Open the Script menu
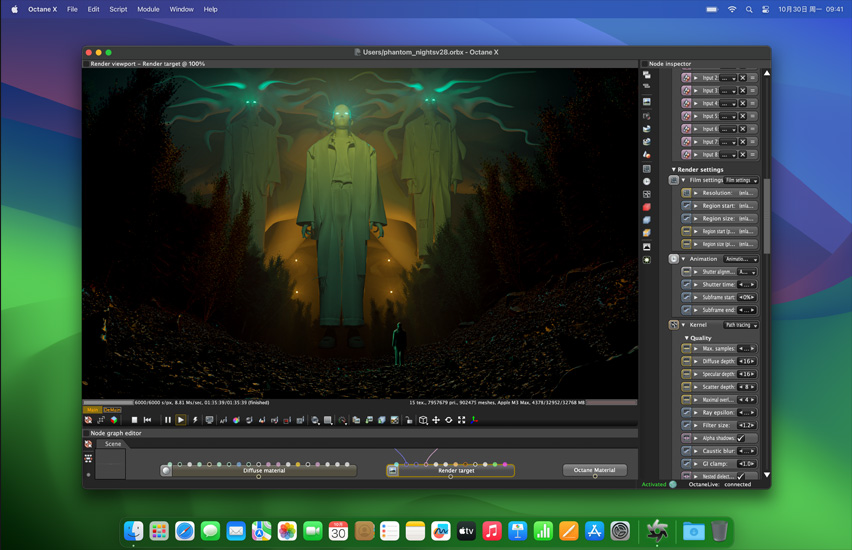The height and width of the screenshot is (550, 852). 118,9
